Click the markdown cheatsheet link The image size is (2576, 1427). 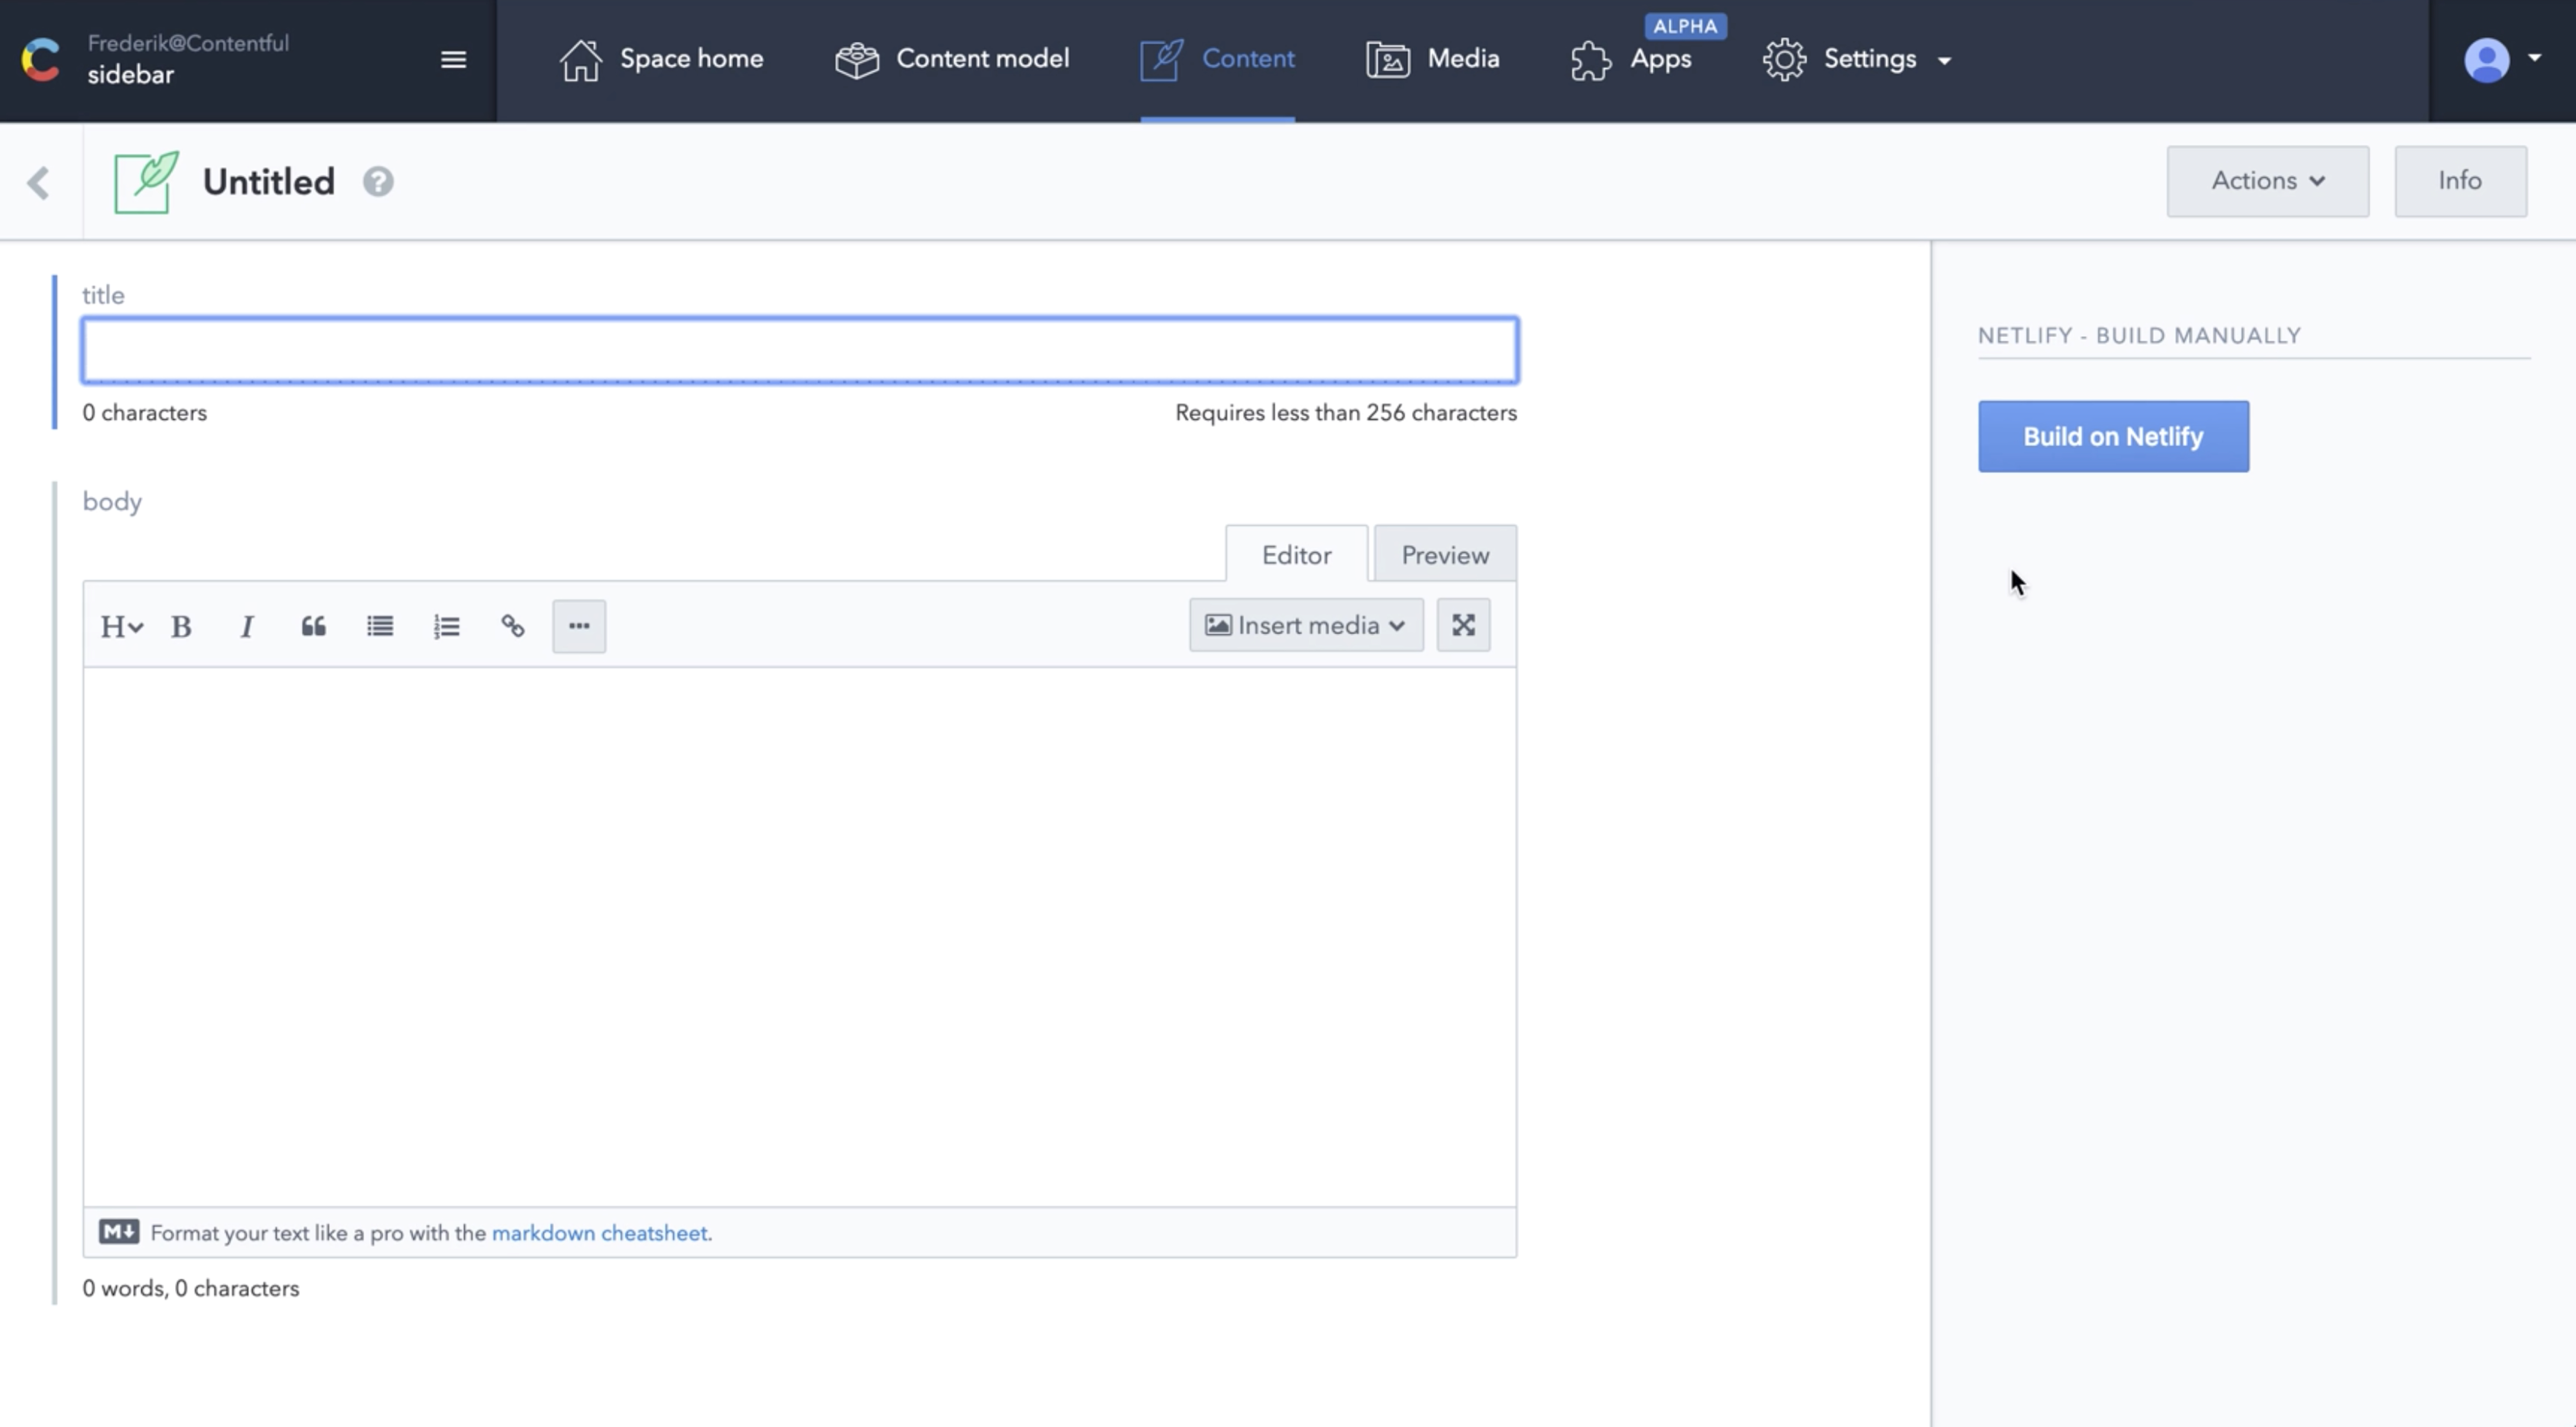[597, 1232]
